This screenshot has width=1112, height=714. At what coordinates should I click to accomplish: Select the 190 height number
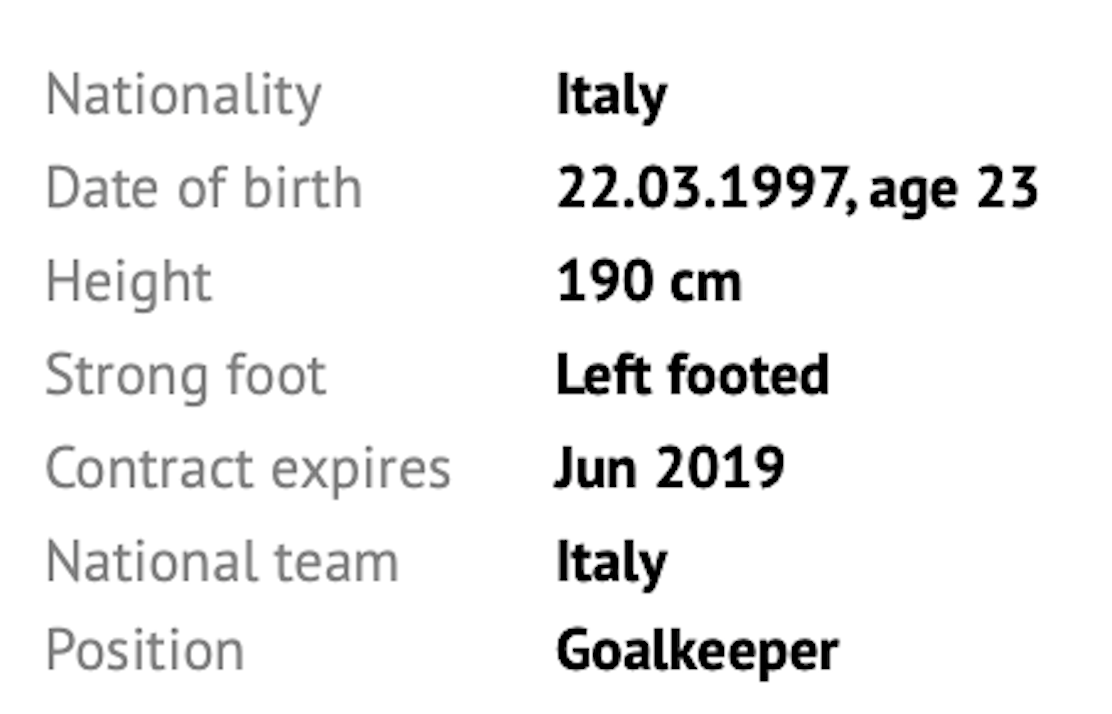(596, 282)
